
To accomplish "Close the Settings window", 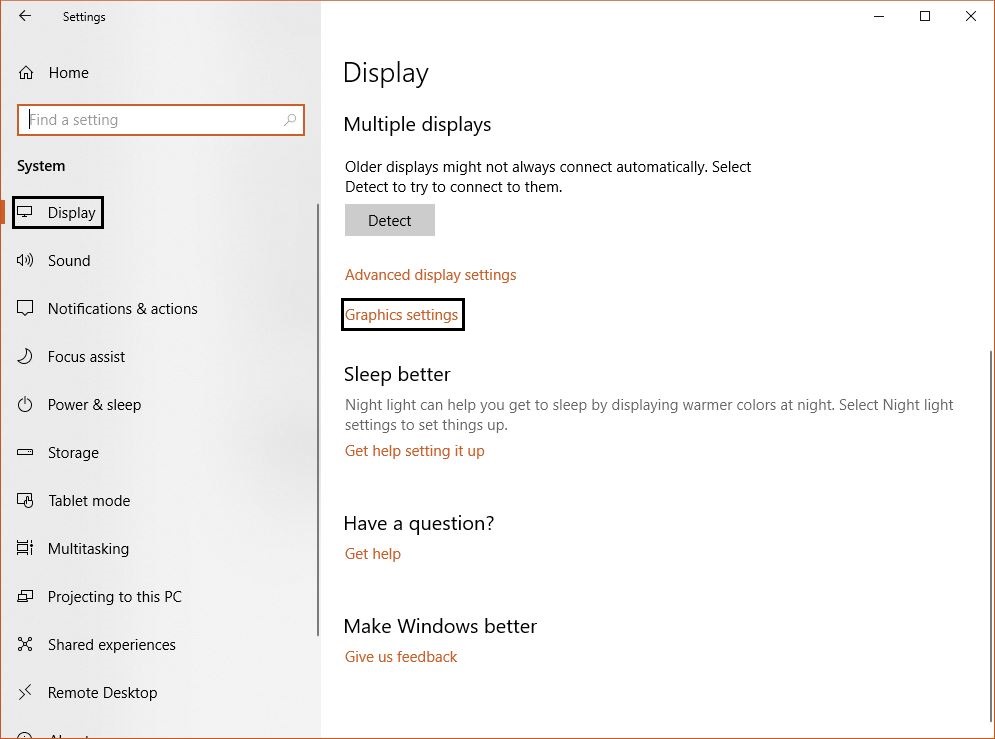I will click(971, 16).
